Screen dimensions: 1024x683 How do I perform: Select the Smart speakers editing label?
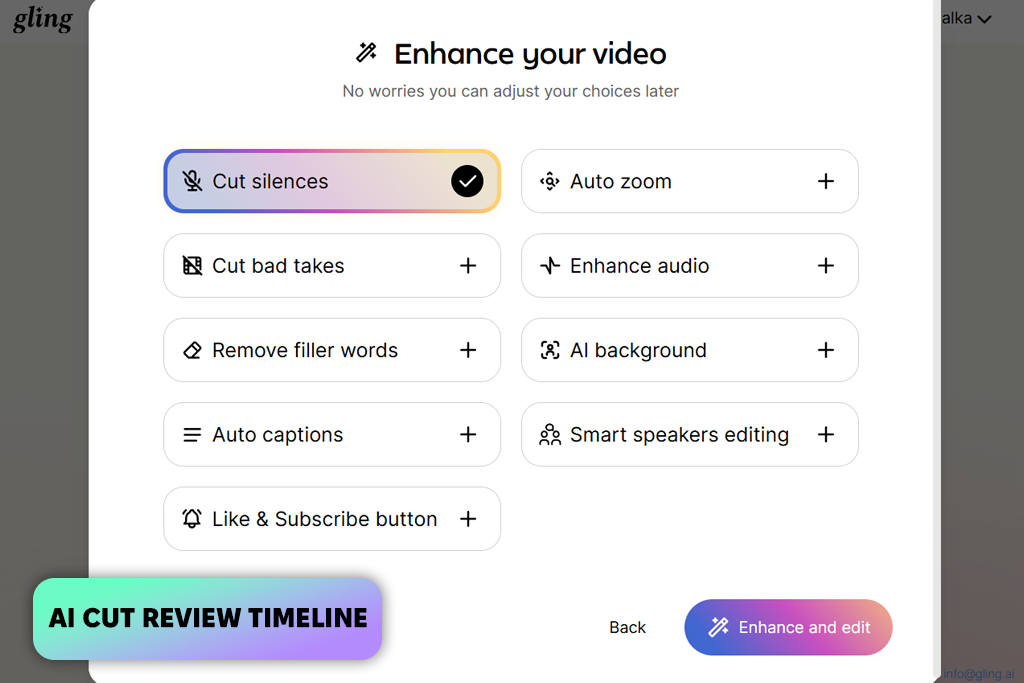679,436
